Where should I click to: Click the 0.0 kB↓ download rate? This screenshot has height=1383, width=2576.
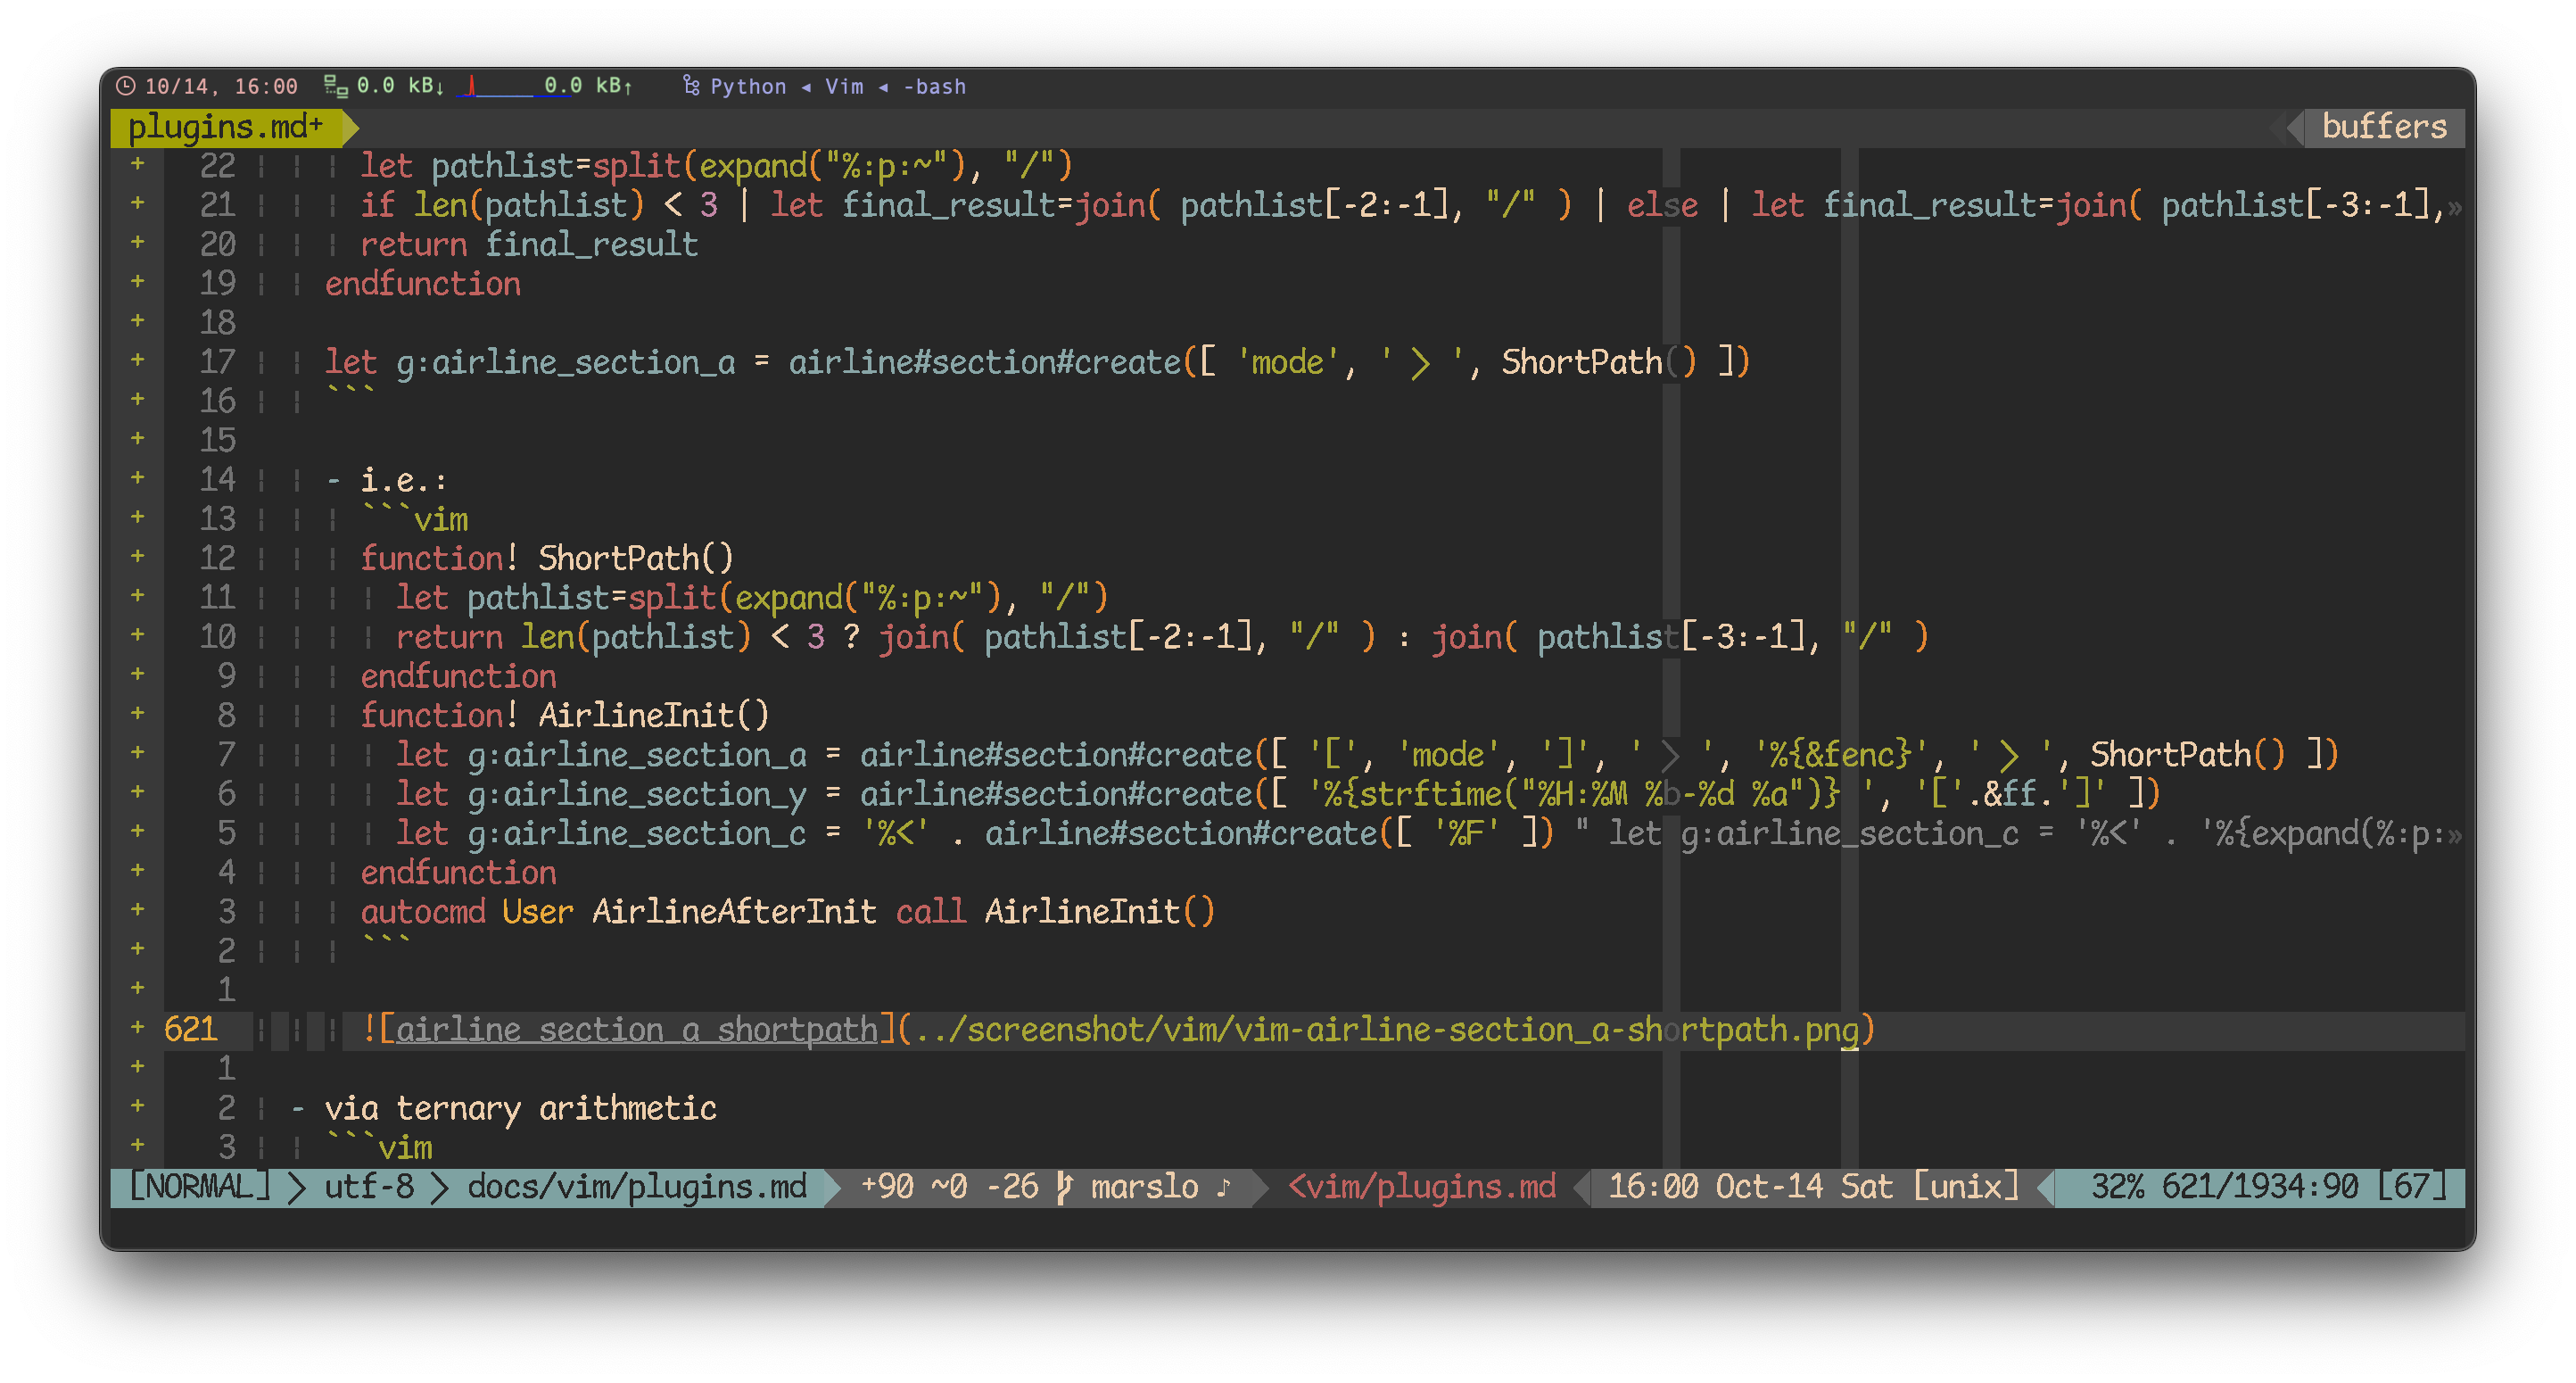(x=400, y=86)
